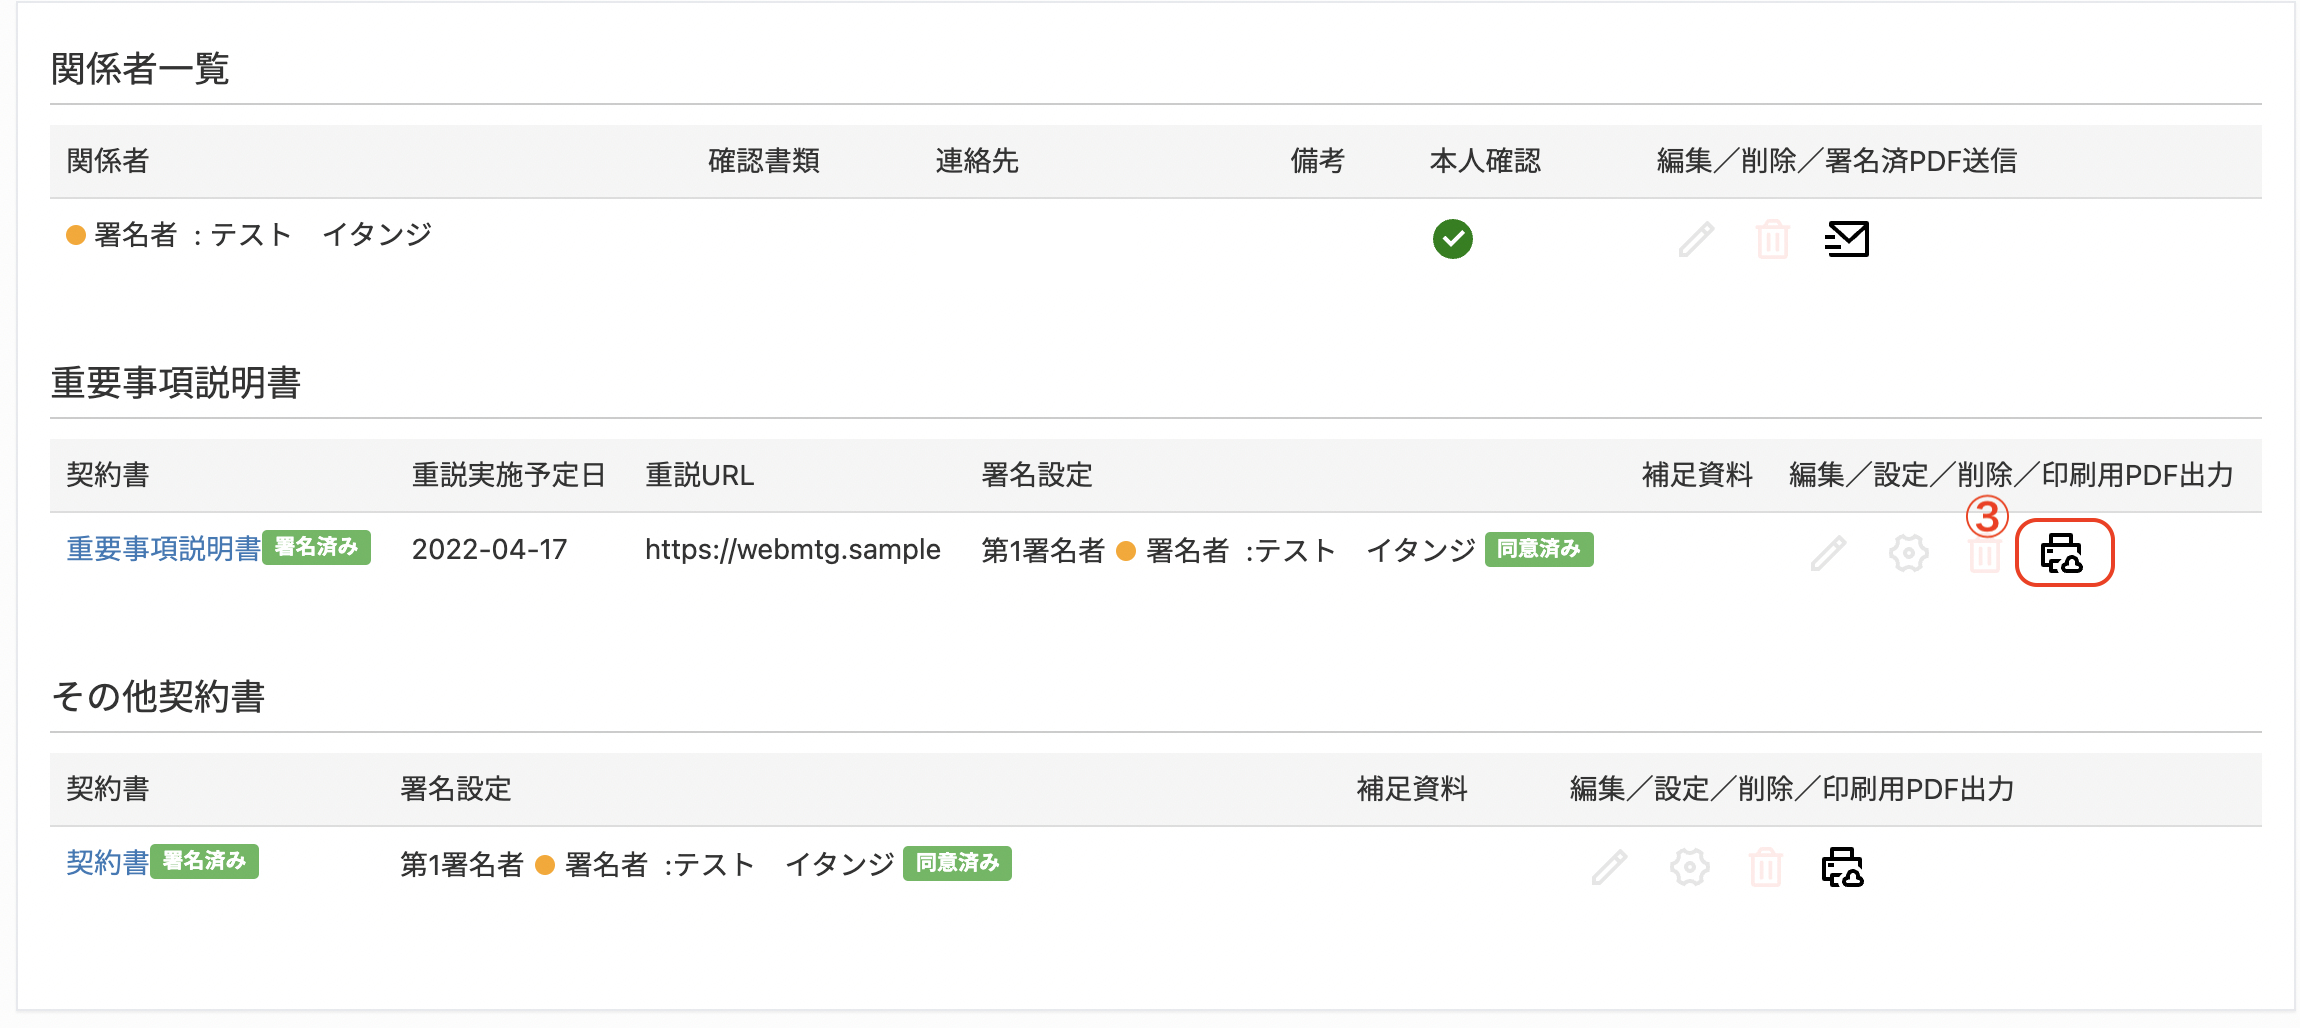Click the 本人確認 column header
The height and width of the screenshot is (1028, 2300).
coord(1485,161)
